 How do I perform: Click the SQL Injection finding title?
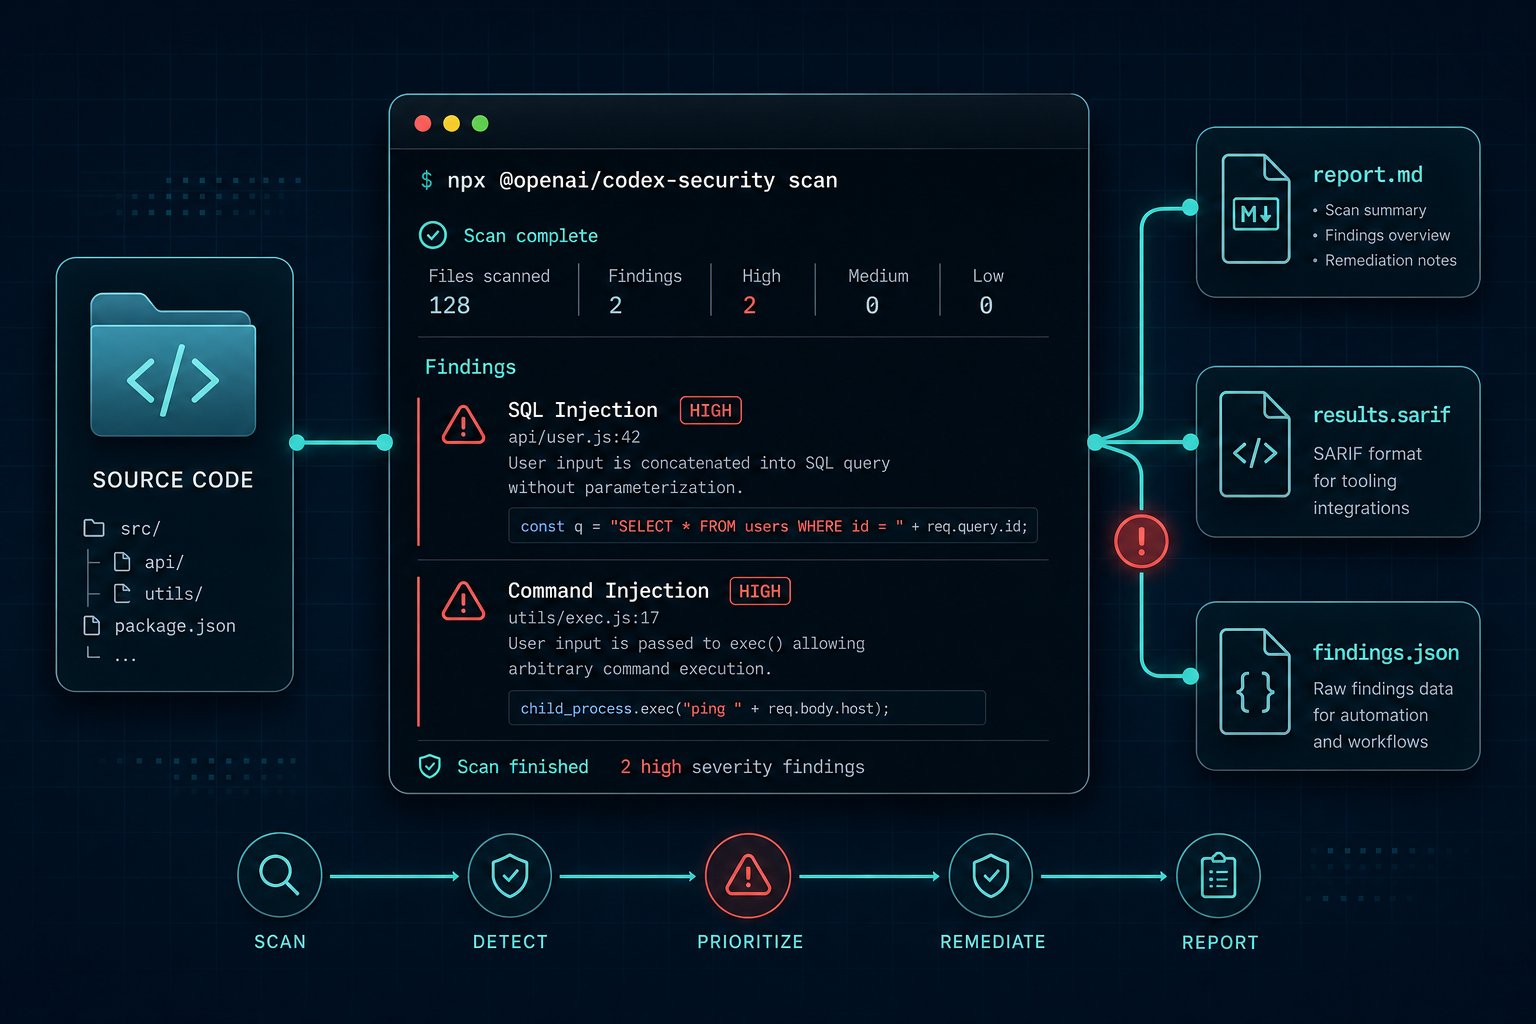coord(583,410)
